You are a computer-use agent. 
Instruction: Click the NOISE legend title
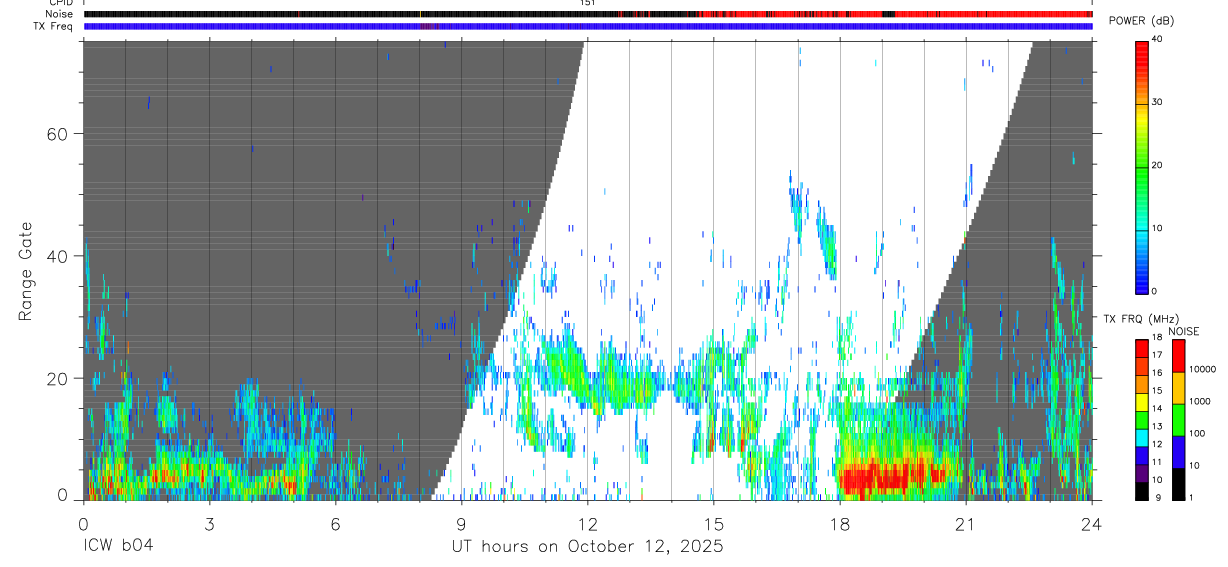click(x=1183, y=331)
